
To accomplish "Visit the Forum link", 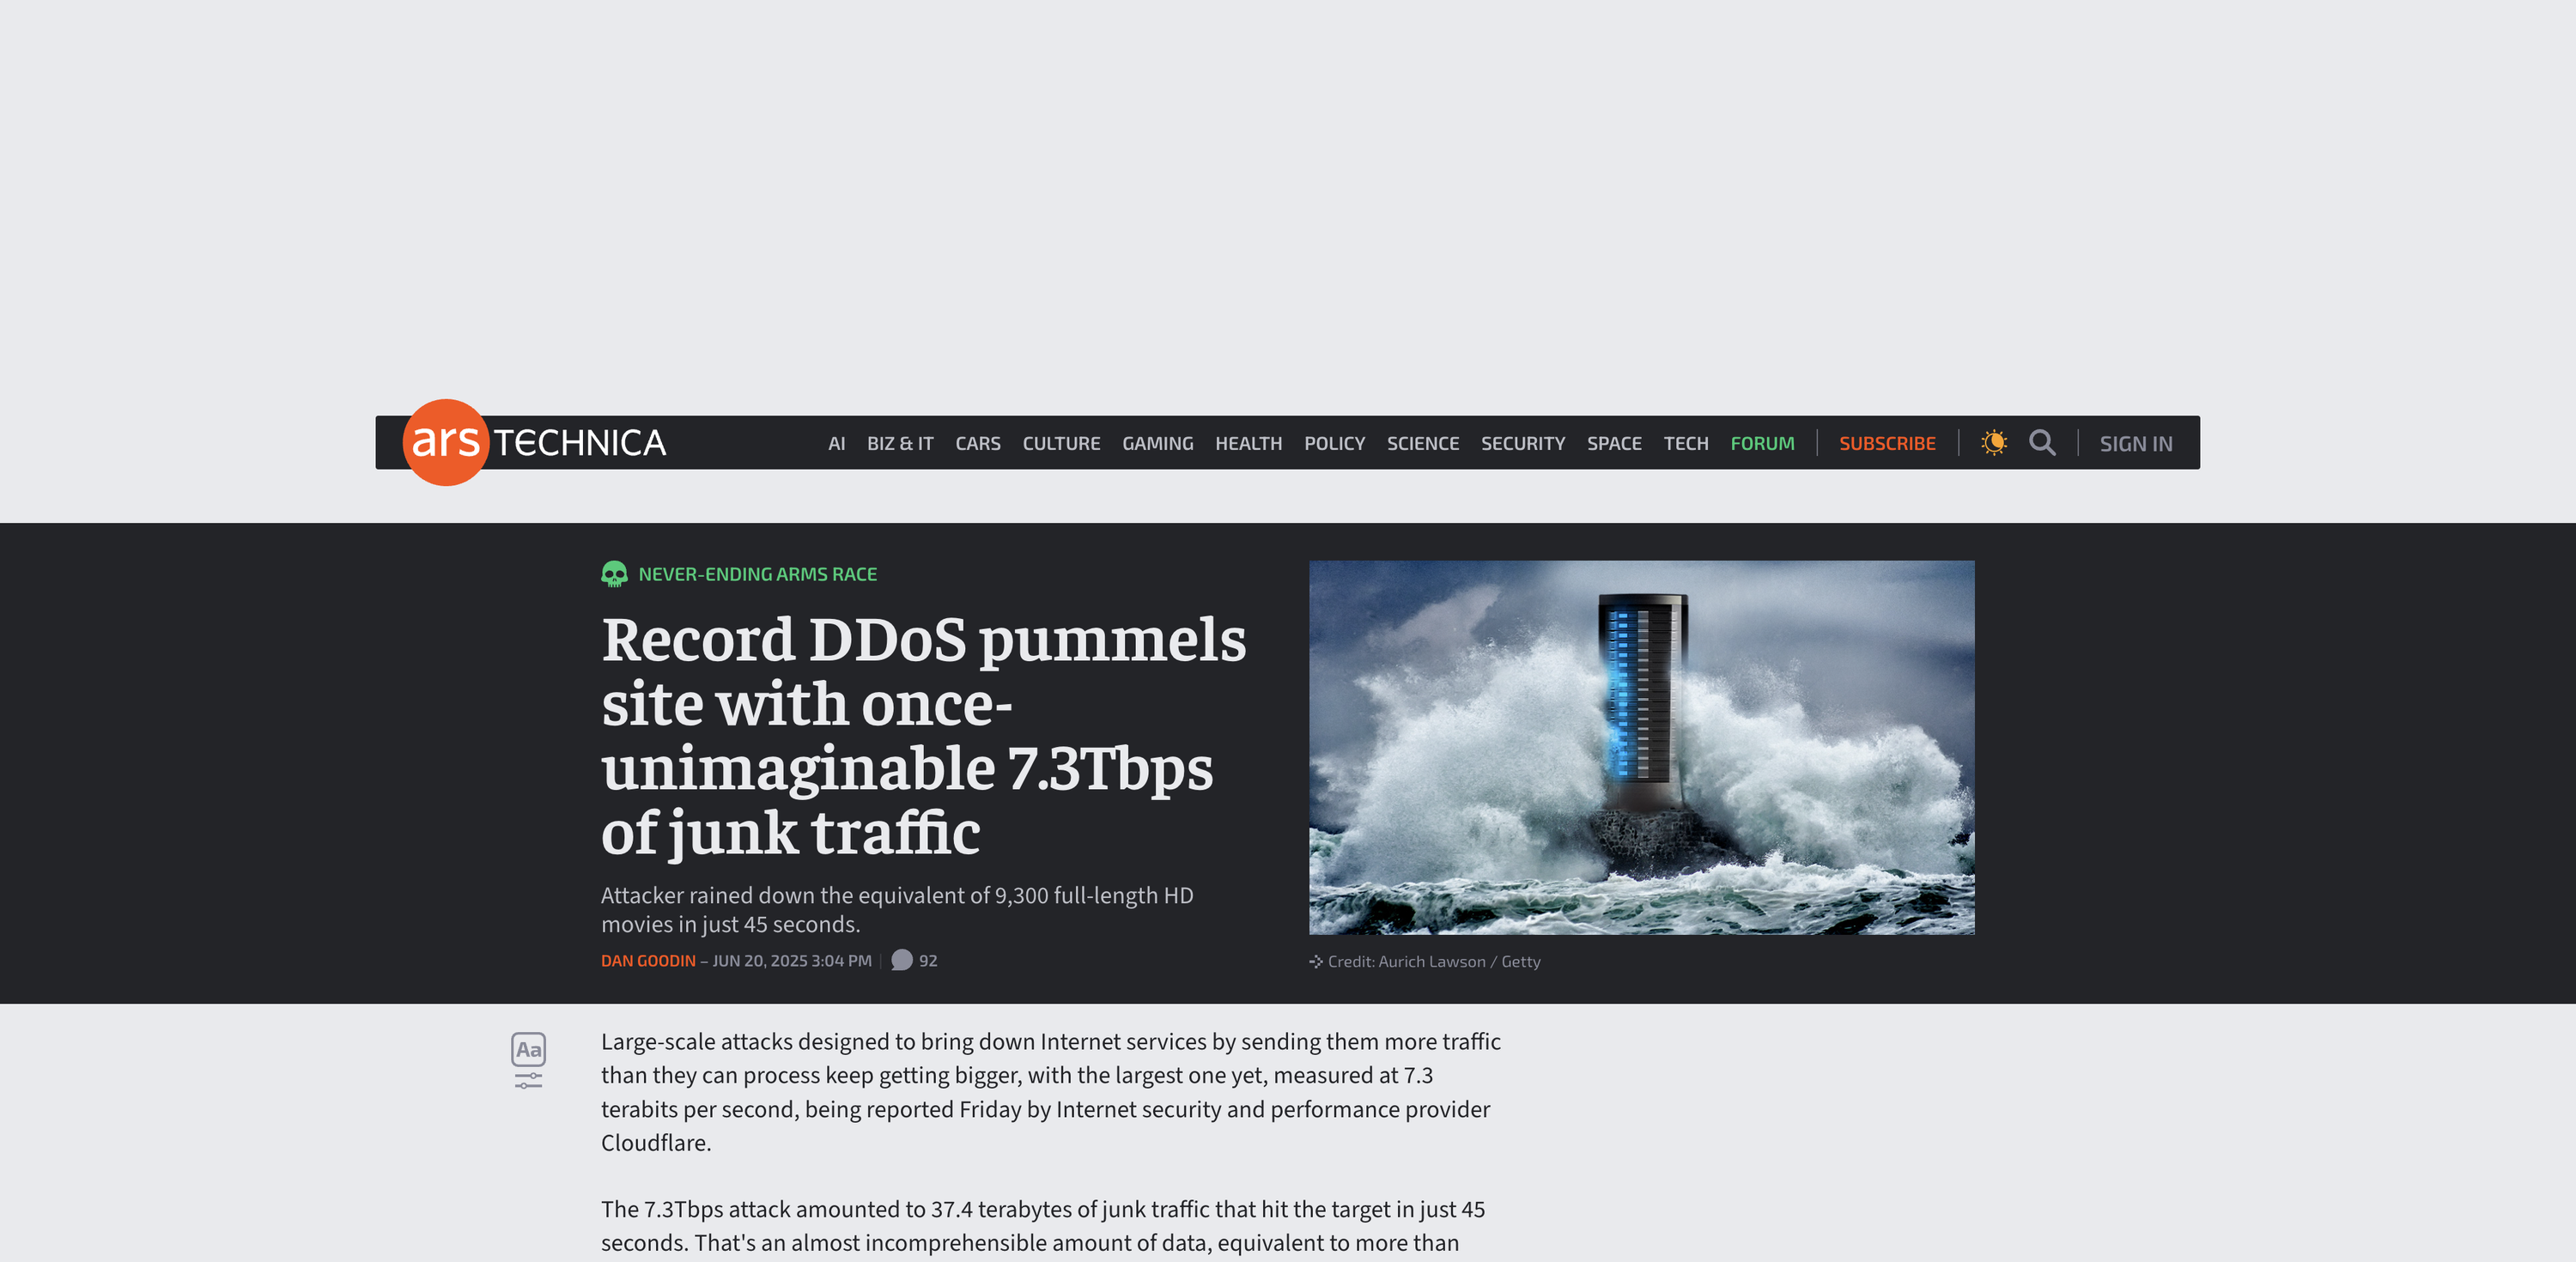I will (1762, 443).
